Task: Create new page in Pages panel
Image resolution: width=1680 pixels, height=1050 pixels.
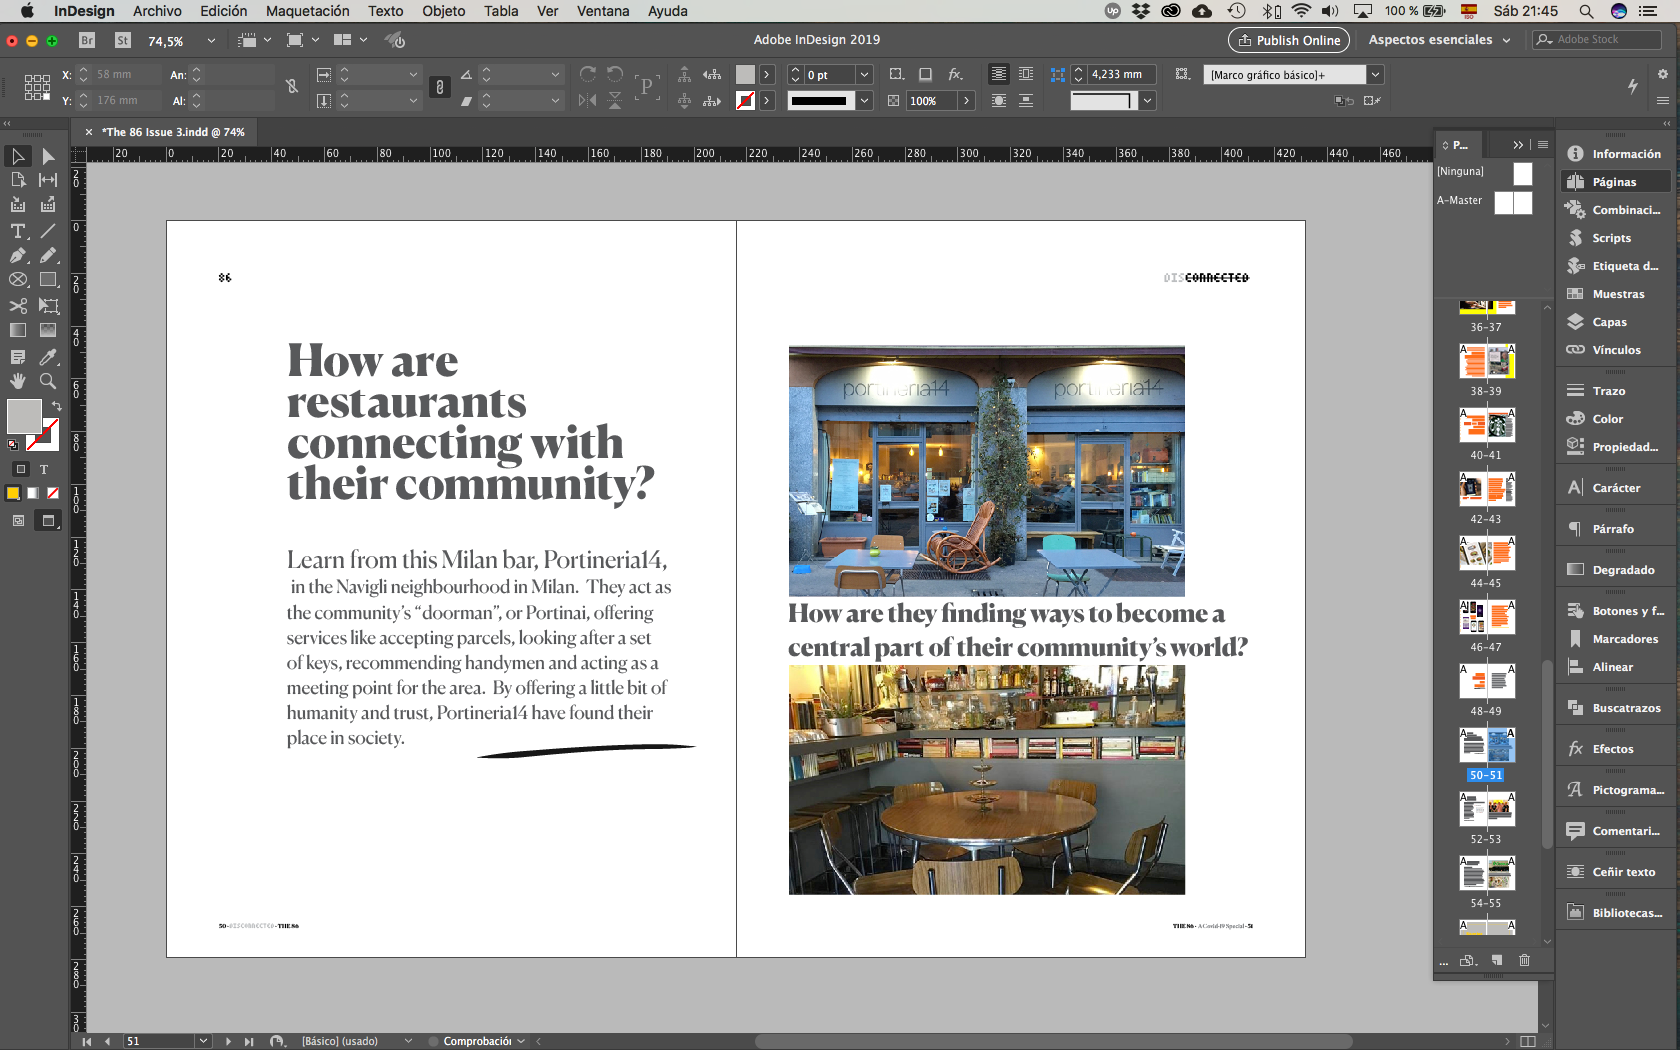Action: 1497,960
